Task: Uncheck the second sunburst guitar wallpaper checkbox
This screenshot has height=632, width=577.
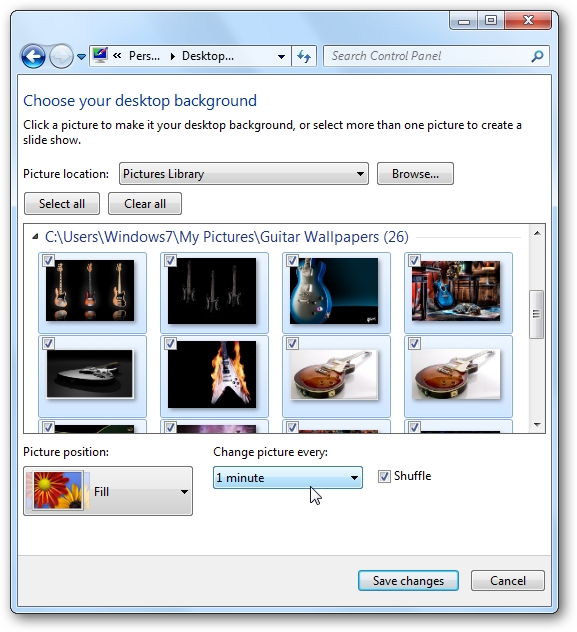Action: click(x=415, y=343)
